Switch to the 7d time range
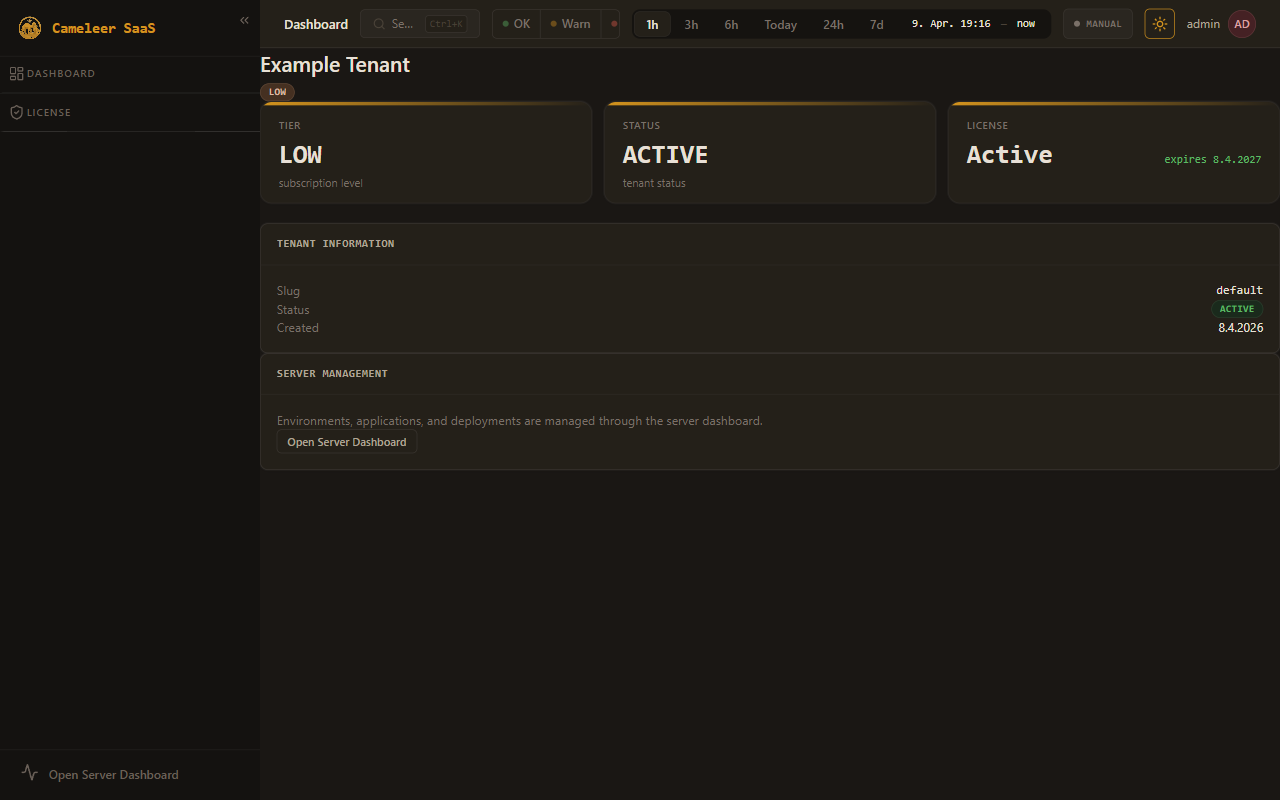This screenshot has width=1280, height=800. coord(876,25)
